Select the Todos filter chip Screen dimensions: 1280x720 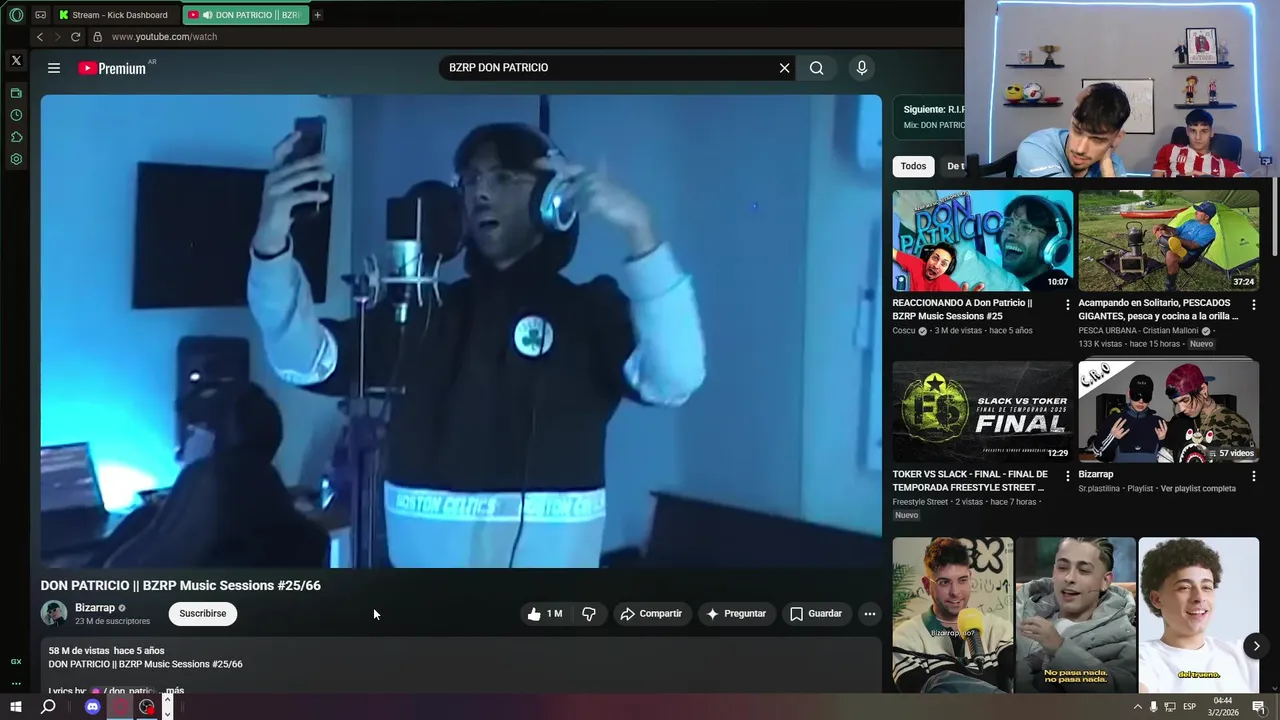[913, 166]
